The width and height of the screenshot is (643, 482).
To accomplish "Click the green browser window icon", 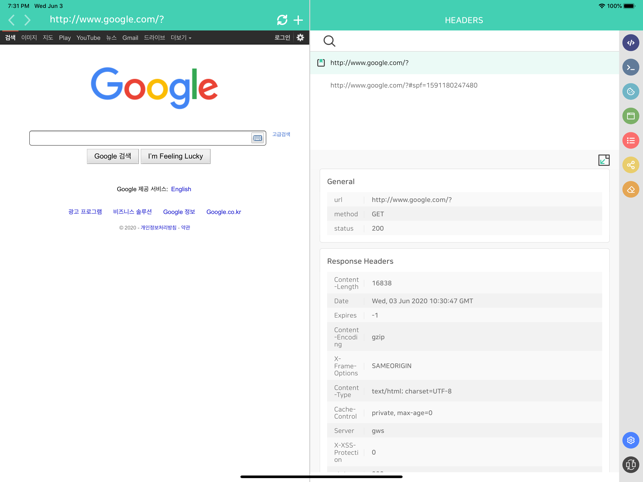I will (x=630, y=116).
